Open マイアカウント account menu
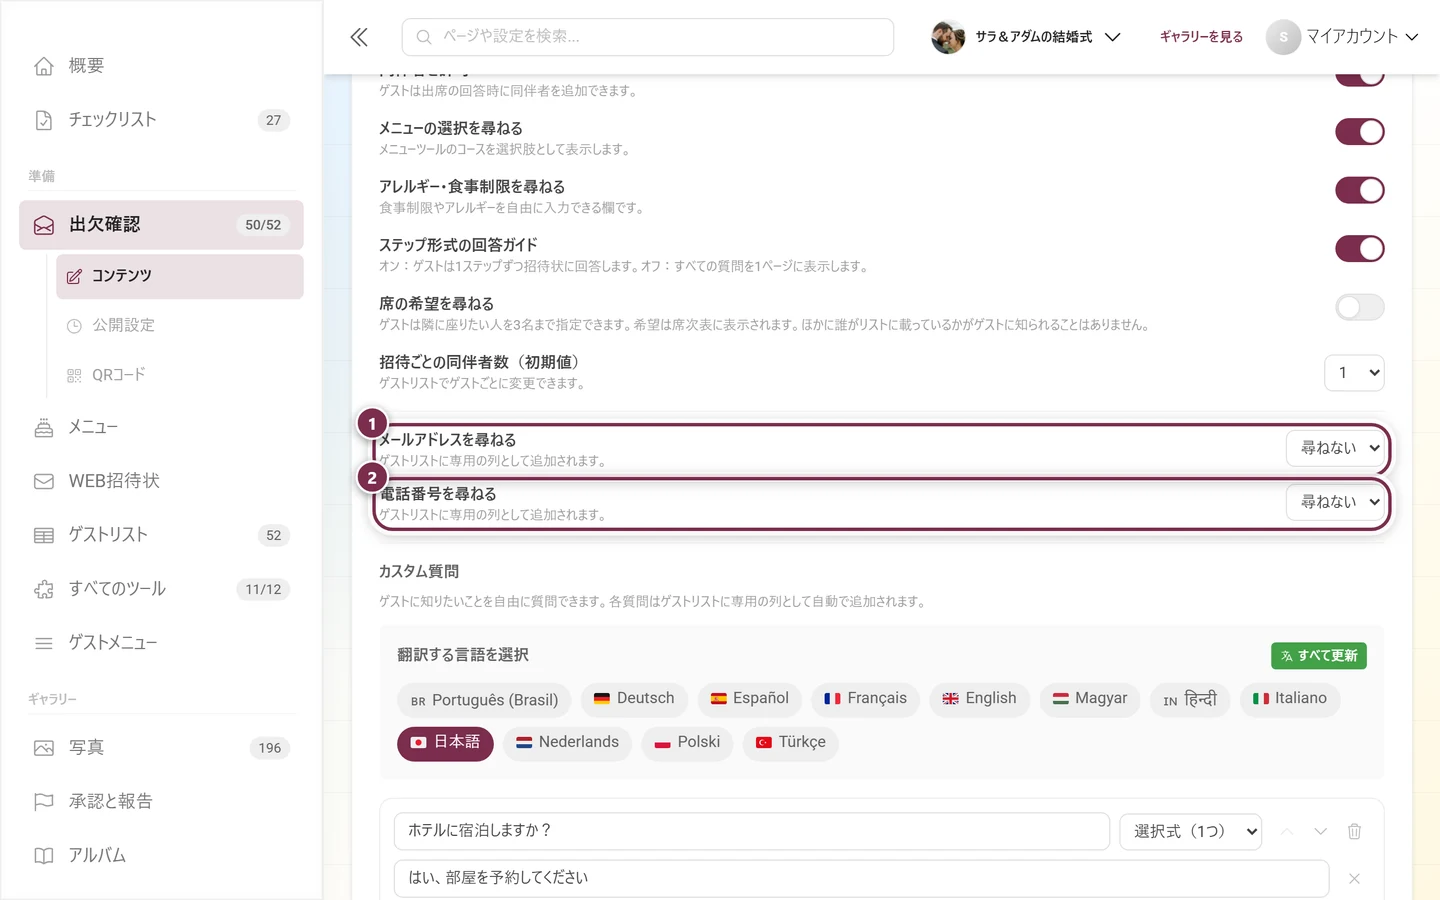 coord(1343,37)
